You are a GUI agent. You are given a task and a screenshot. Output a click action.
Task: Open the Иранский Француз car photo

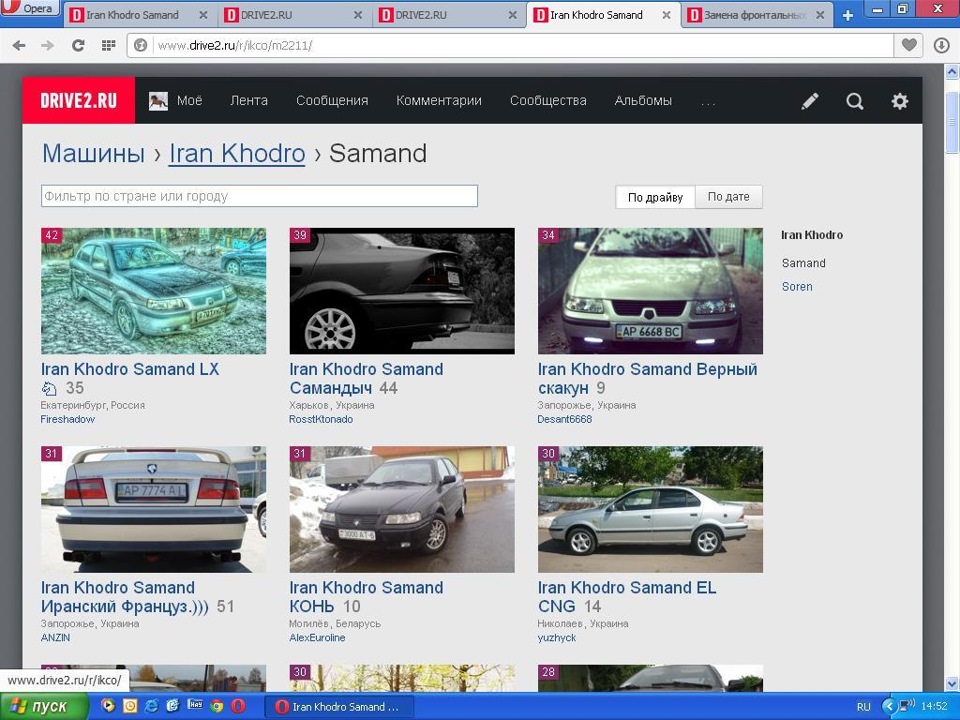(x=154, y=509)
